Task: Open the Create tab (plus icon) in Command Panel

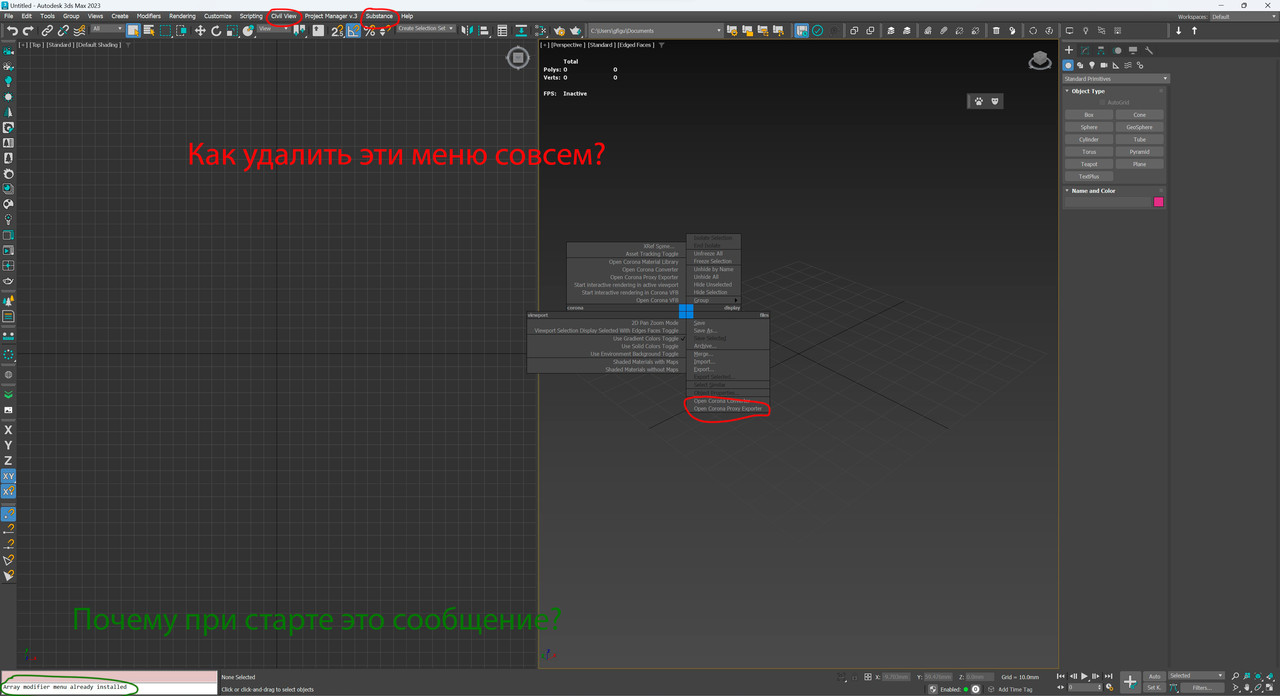Action: coord(1069,50)
